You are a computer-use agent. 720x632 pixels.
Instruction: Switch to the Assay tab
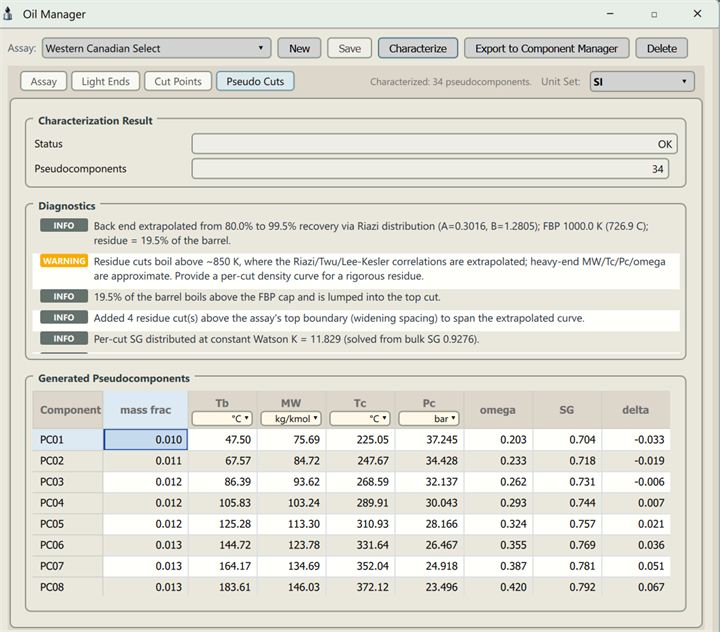(44, 81)
